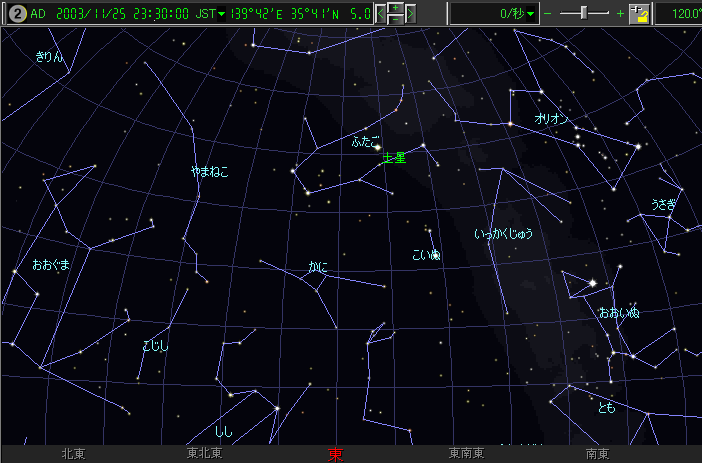The height and width of the screenshot is (463, 702).
Task: Step time backward with left arrow
Action: [x=382, y=14]
